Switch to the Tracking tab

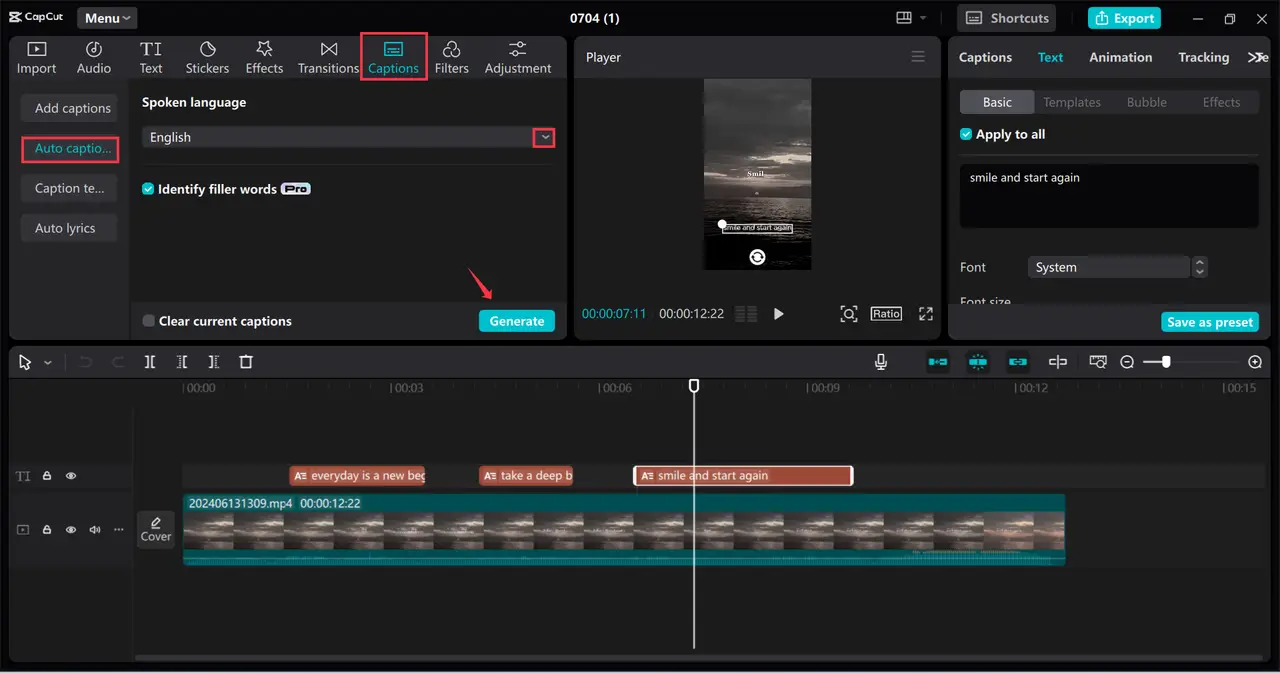(x=1203, y=57)
